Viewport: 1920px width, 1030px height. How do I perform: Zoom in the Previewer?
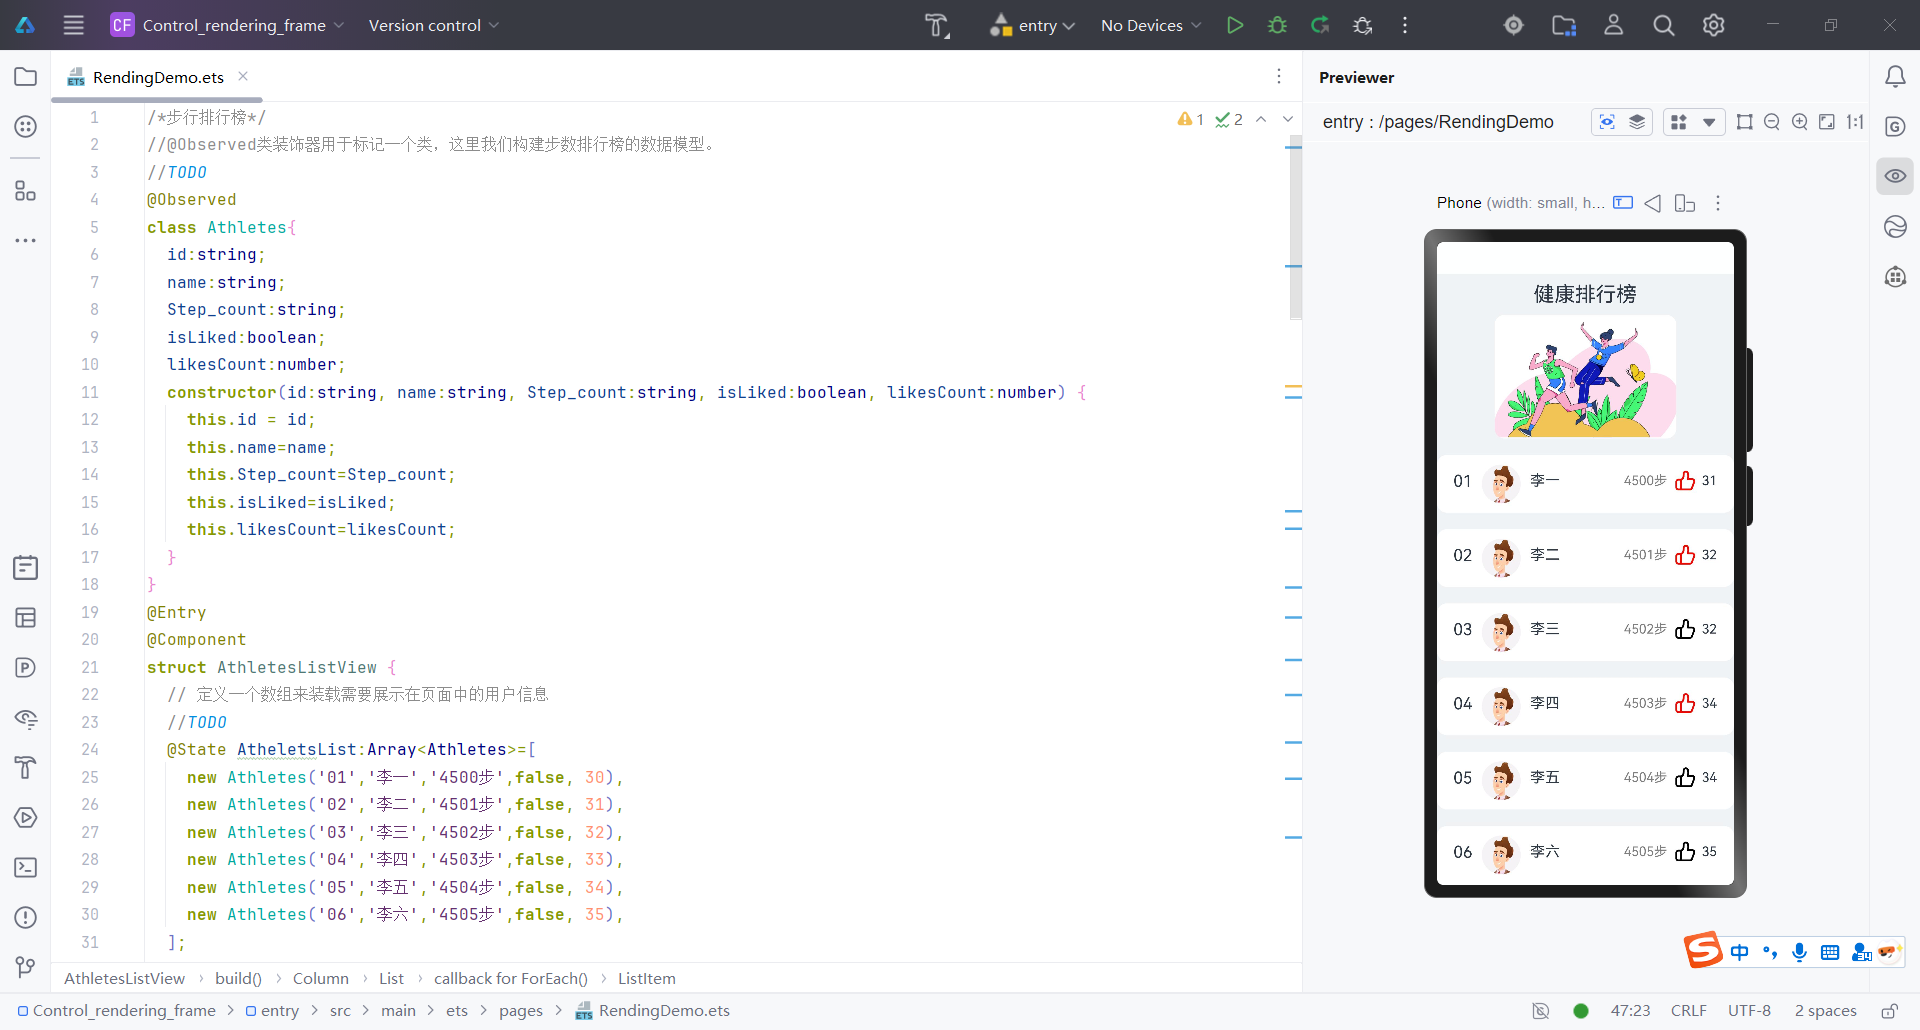coord(1799,122)
